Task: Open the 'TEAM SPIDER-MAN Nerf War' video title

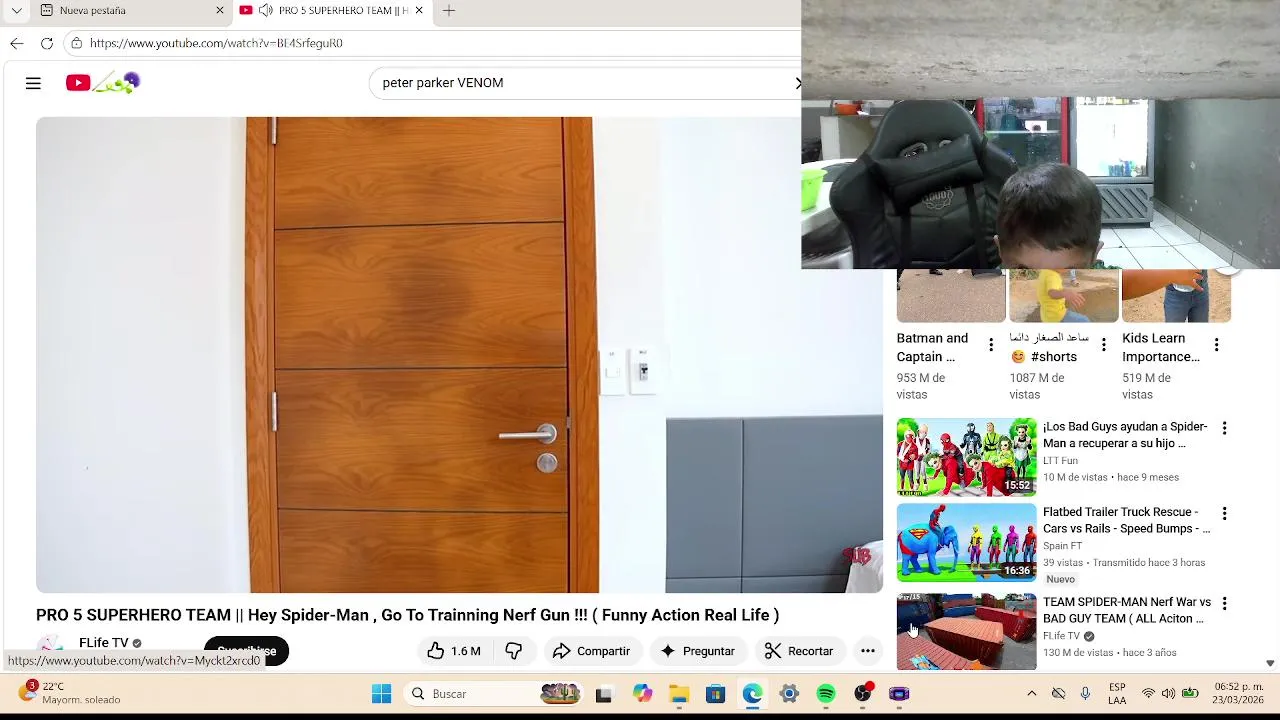Action: coord(1127,610)
